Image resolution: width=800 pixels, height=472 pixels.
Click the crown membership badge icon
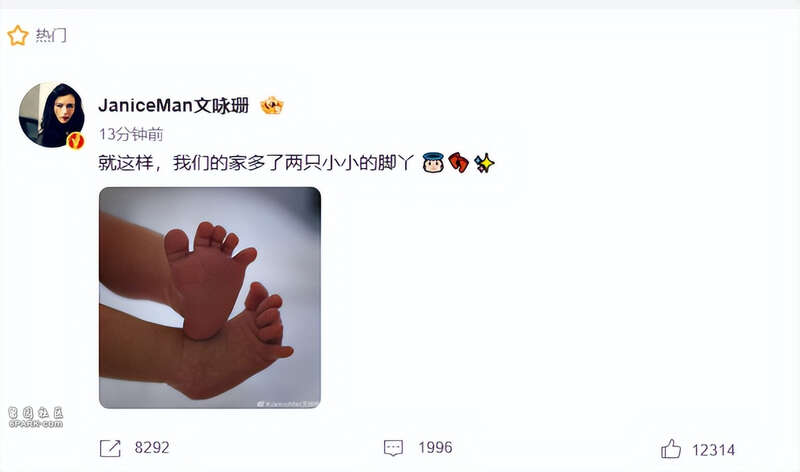[x=271, y=106]
